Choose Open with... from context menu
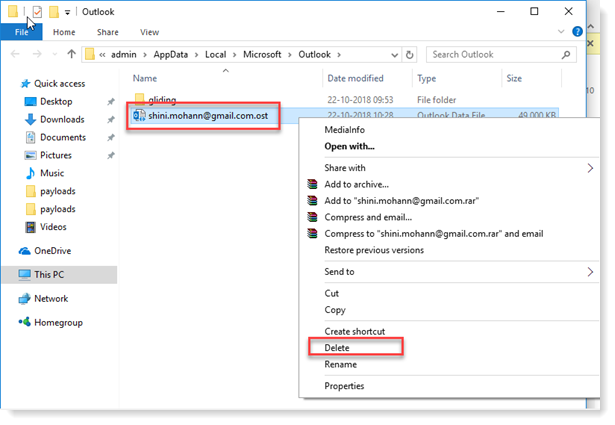Viewport: 615px width, 425px height. tap(349, 146)
